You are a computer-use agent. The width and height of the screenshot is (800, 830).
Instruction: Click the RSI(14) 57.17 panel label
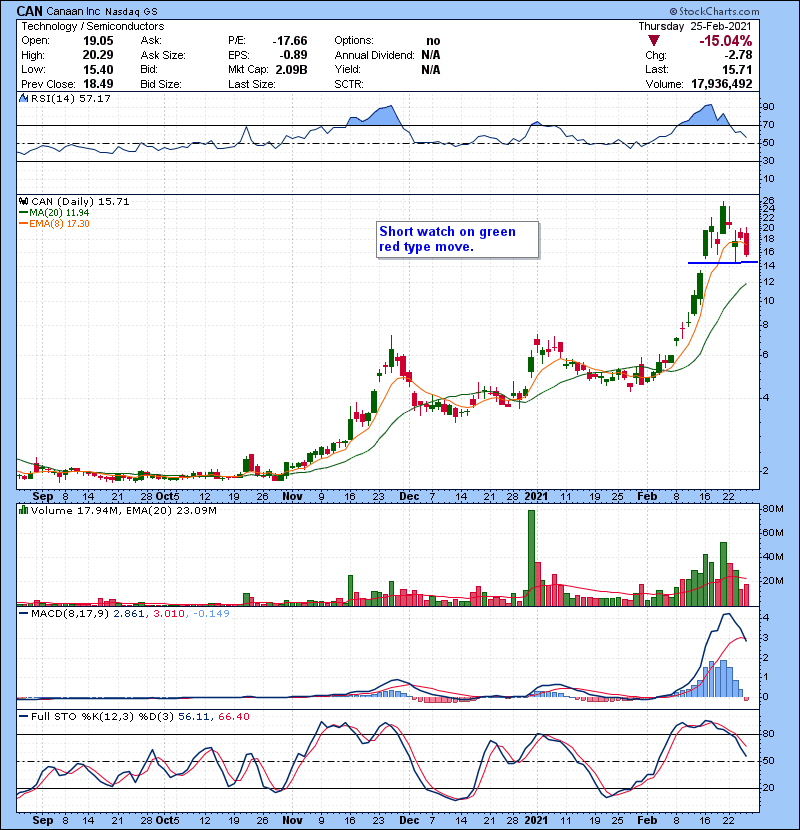coord(71,98)
